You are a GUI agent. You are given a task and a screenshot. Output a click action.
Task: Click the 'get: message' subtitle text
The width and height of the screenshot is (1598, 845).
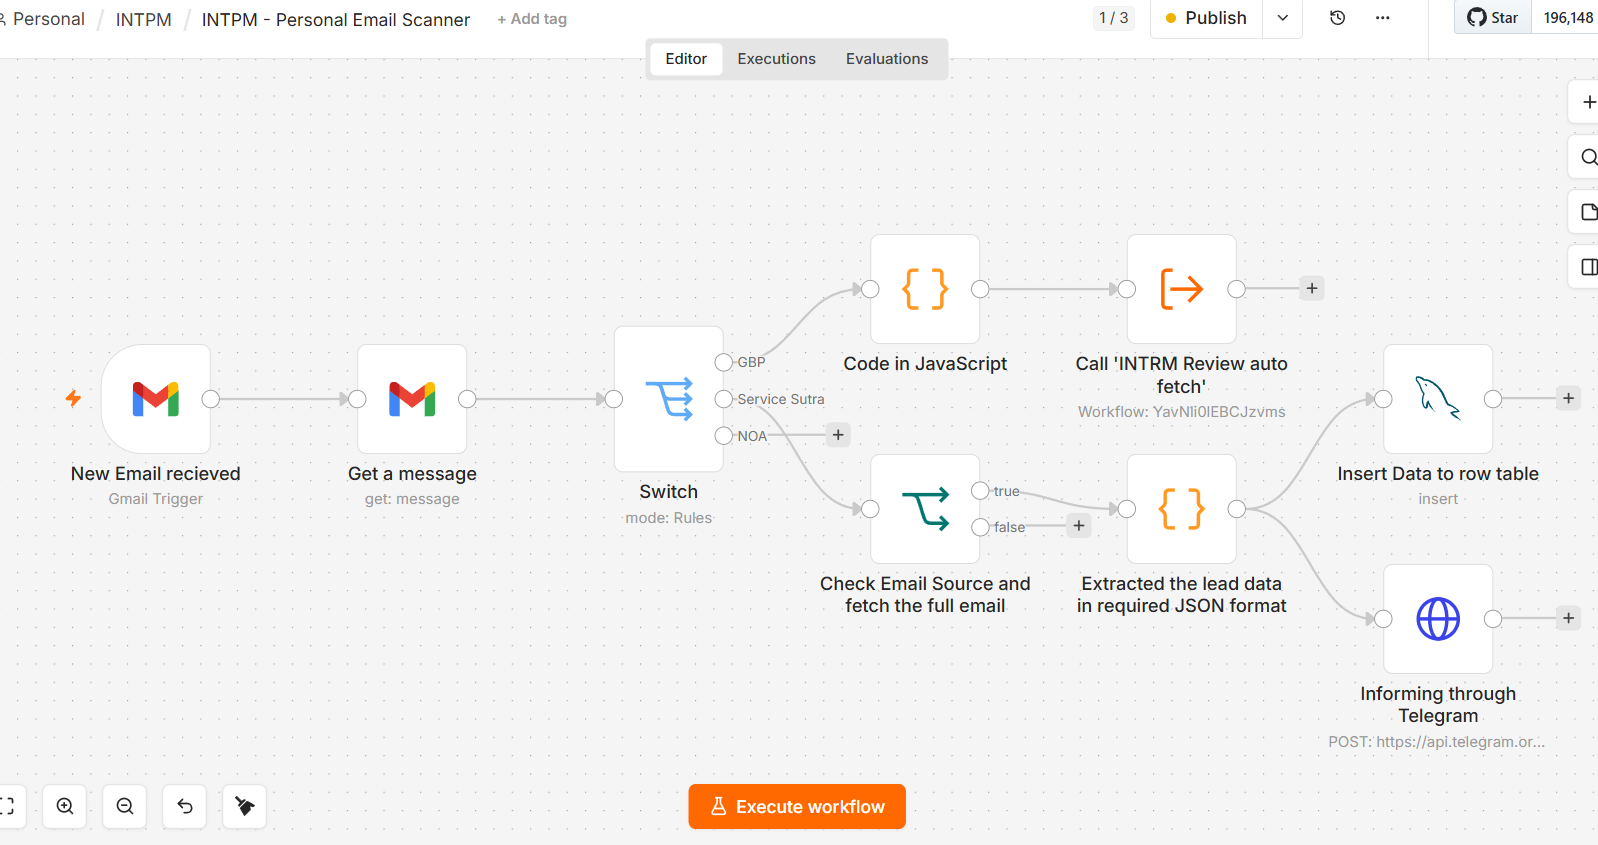point(412,499)
